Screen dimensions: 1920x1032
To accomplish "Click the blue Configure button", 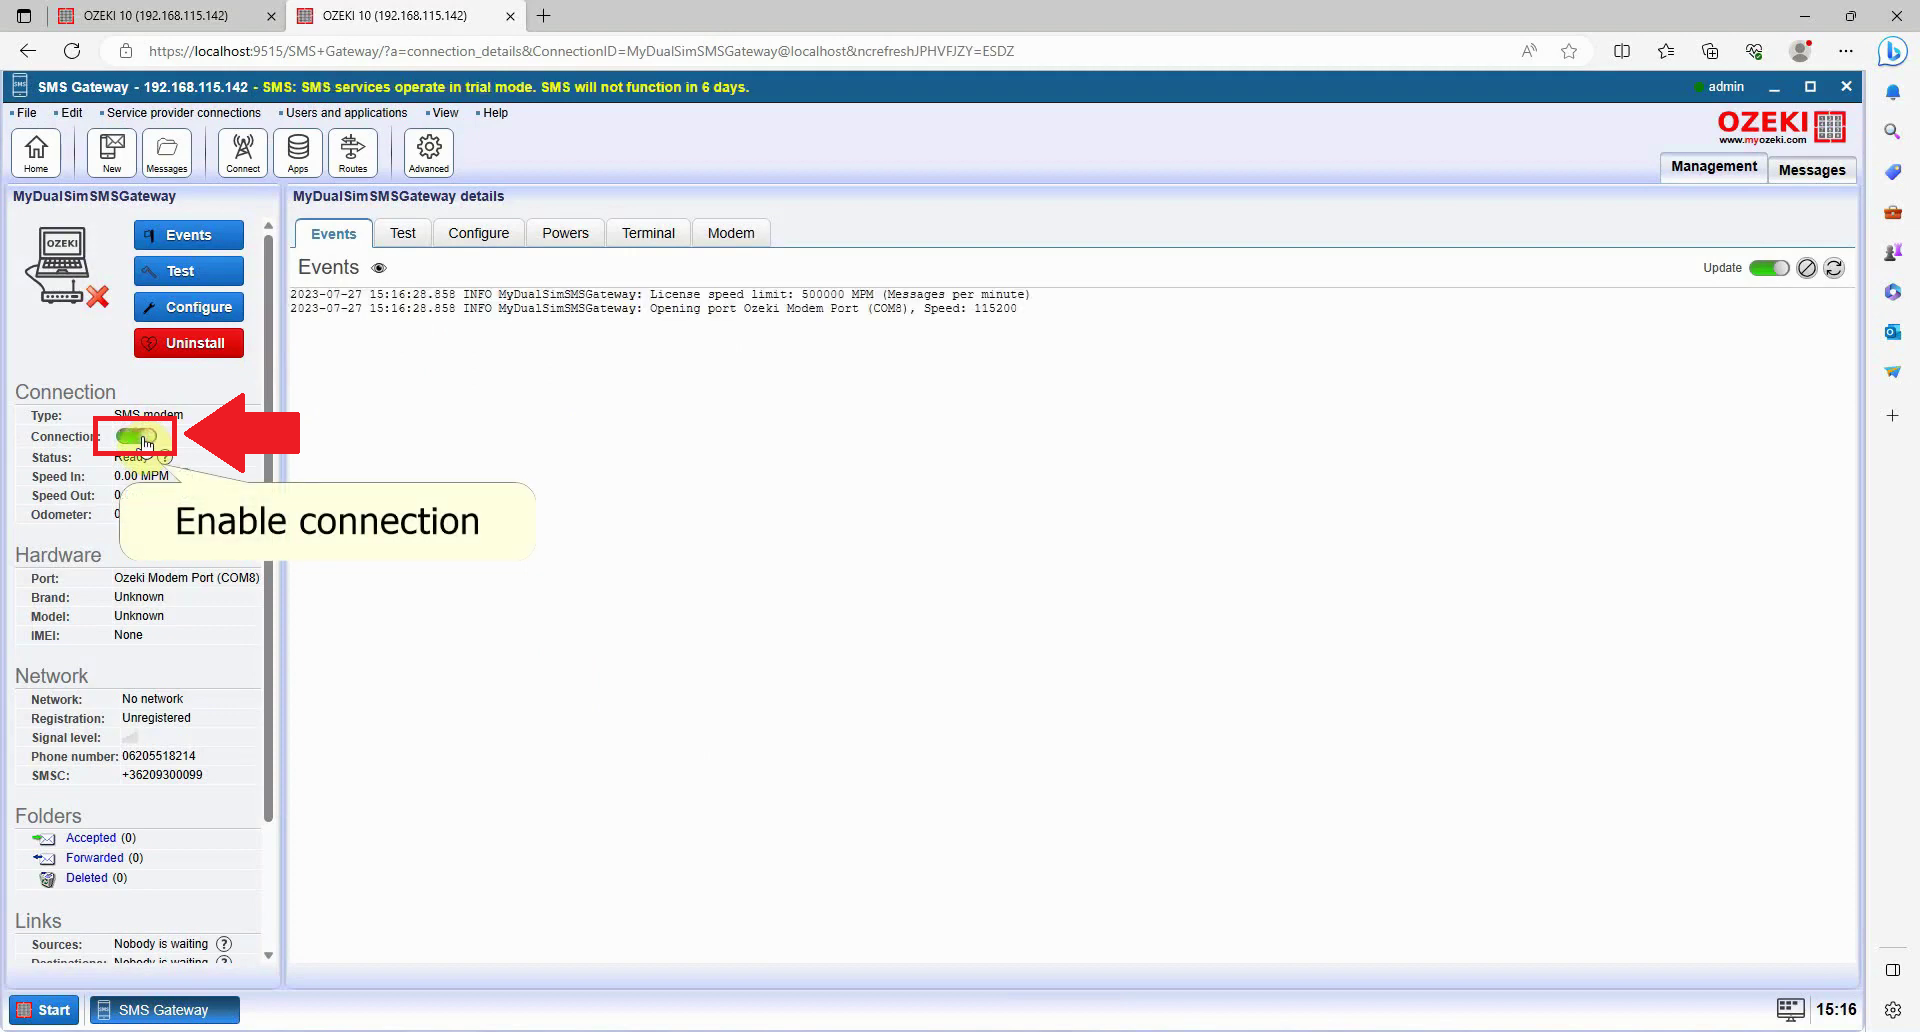I will 189,307.
